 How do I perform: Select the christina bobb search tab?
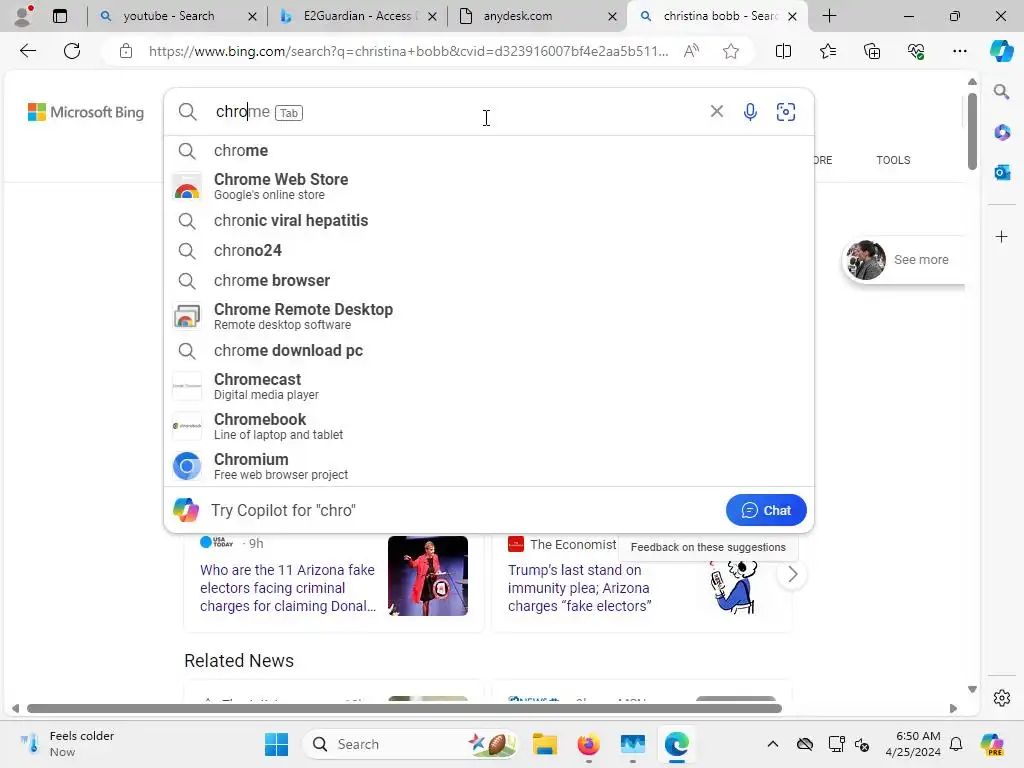point(718,16)
